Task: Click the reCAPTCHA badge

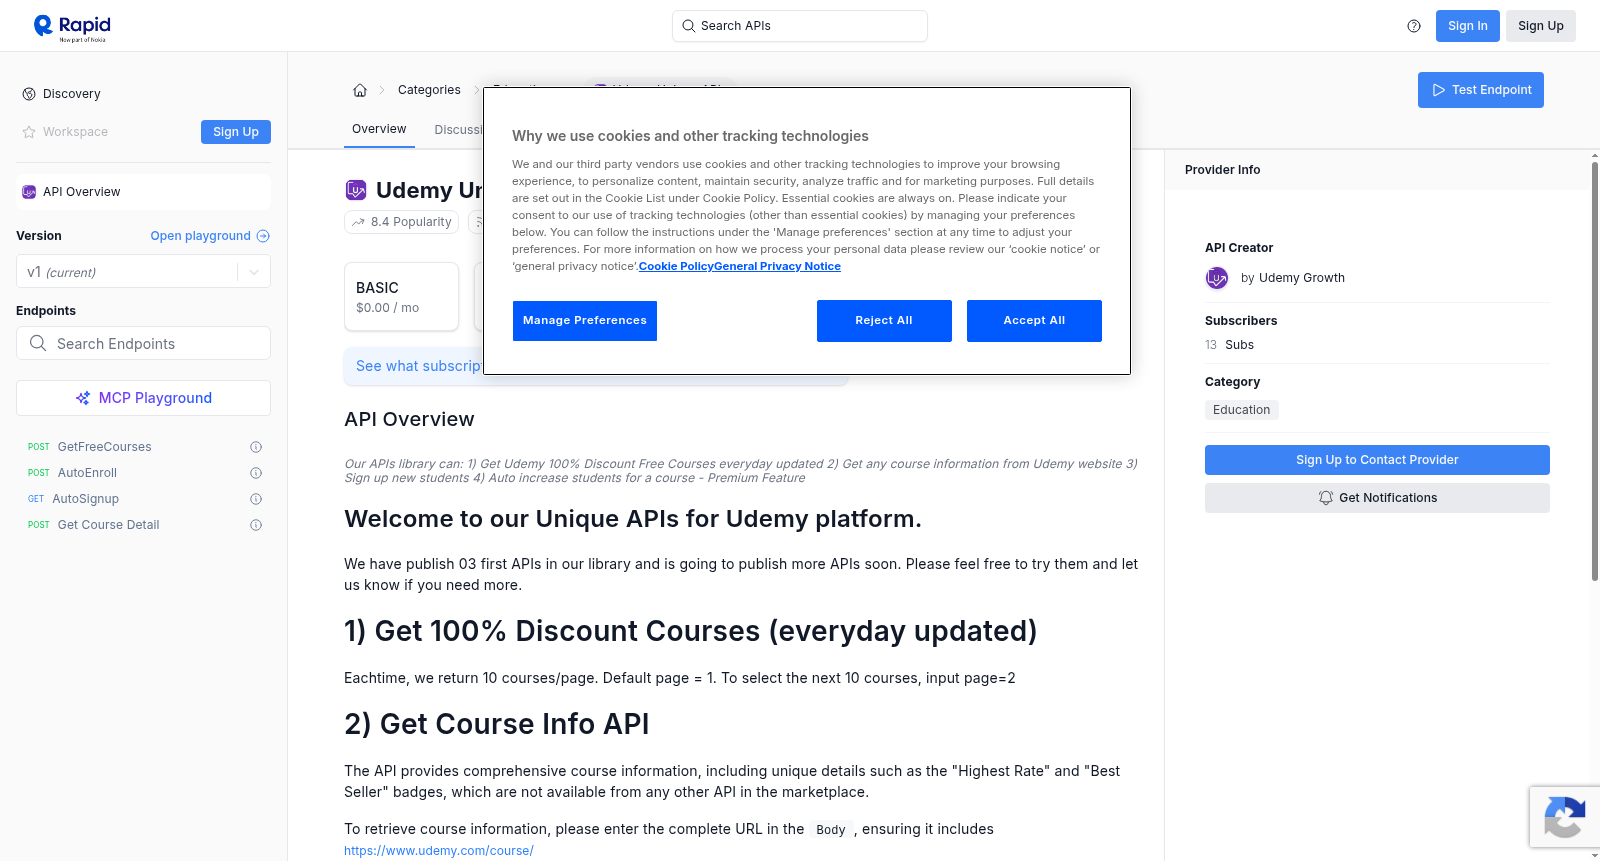Action: point(1564,817)
